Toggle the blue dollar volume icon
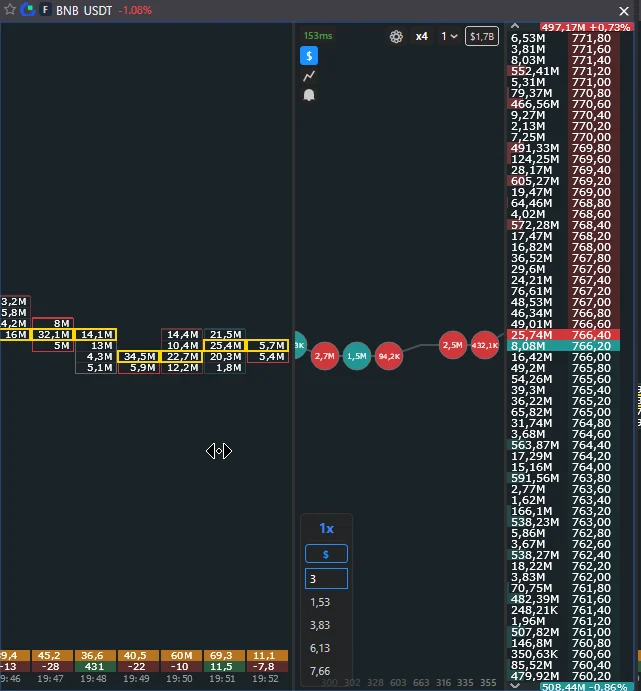This screenshot has width=641, height=691. point(309,56)
